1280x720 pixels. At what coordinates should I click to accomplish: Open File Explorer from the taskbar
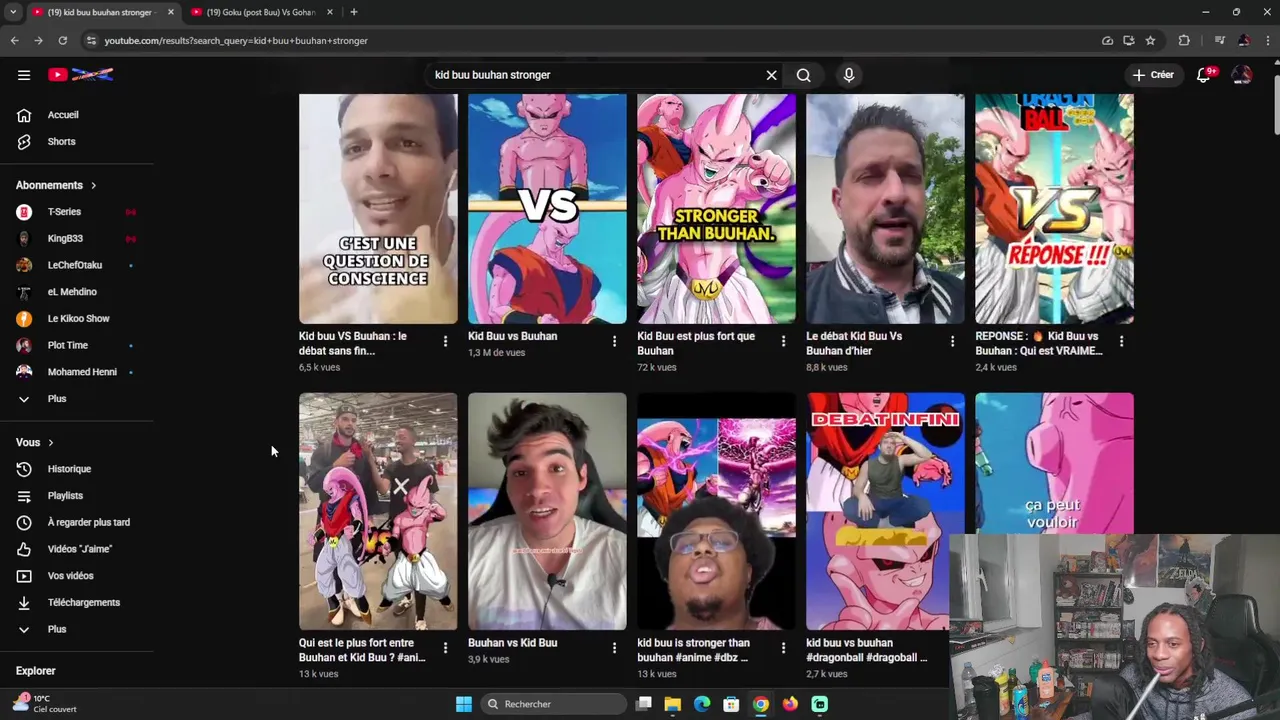click(x=673, y=704)
